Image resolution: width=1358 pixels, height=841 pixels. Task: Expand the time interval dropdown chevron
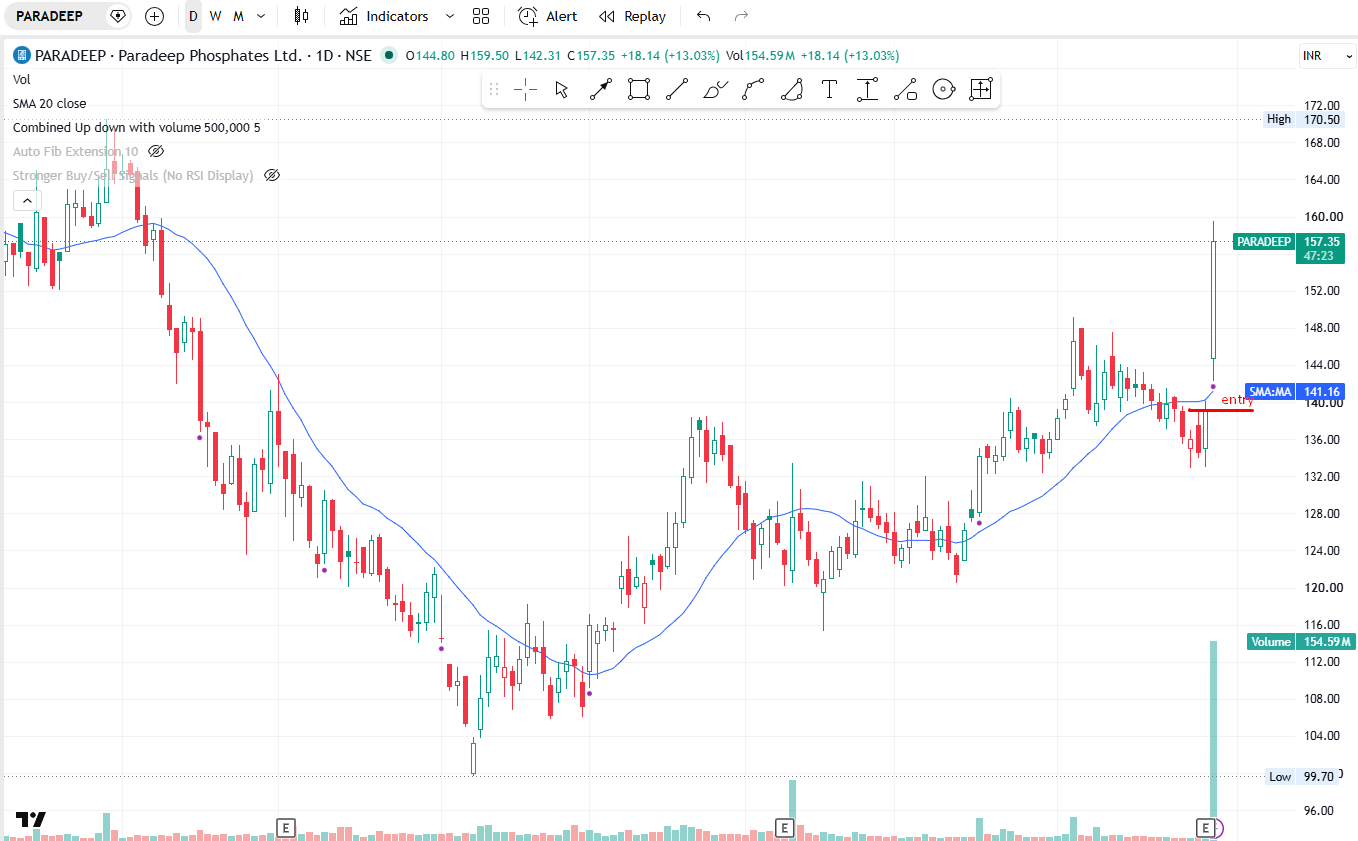point(261,16)
